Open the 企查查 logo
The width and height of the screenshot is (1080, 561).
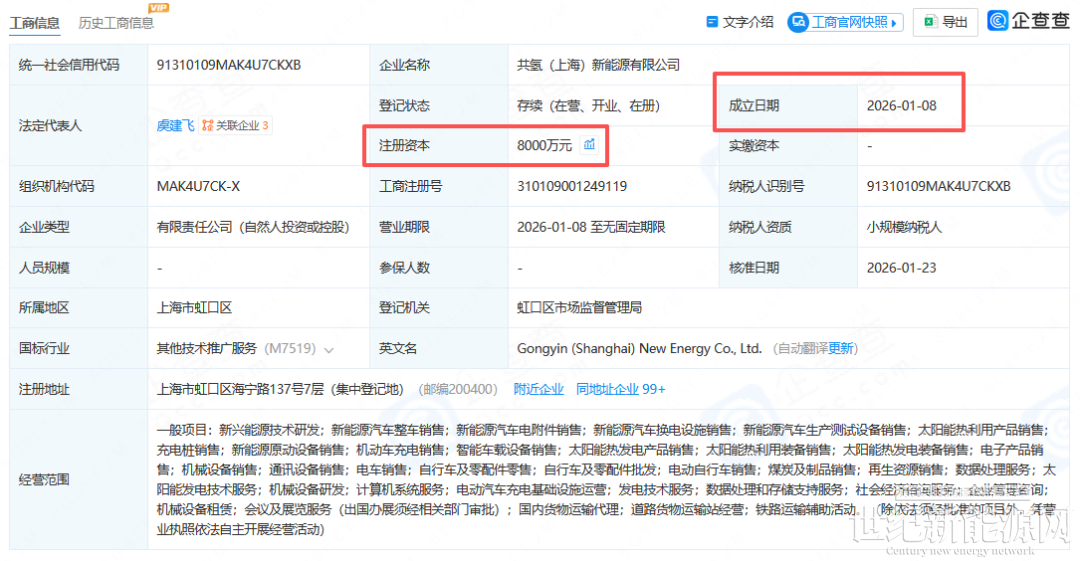pos(1028,21)
